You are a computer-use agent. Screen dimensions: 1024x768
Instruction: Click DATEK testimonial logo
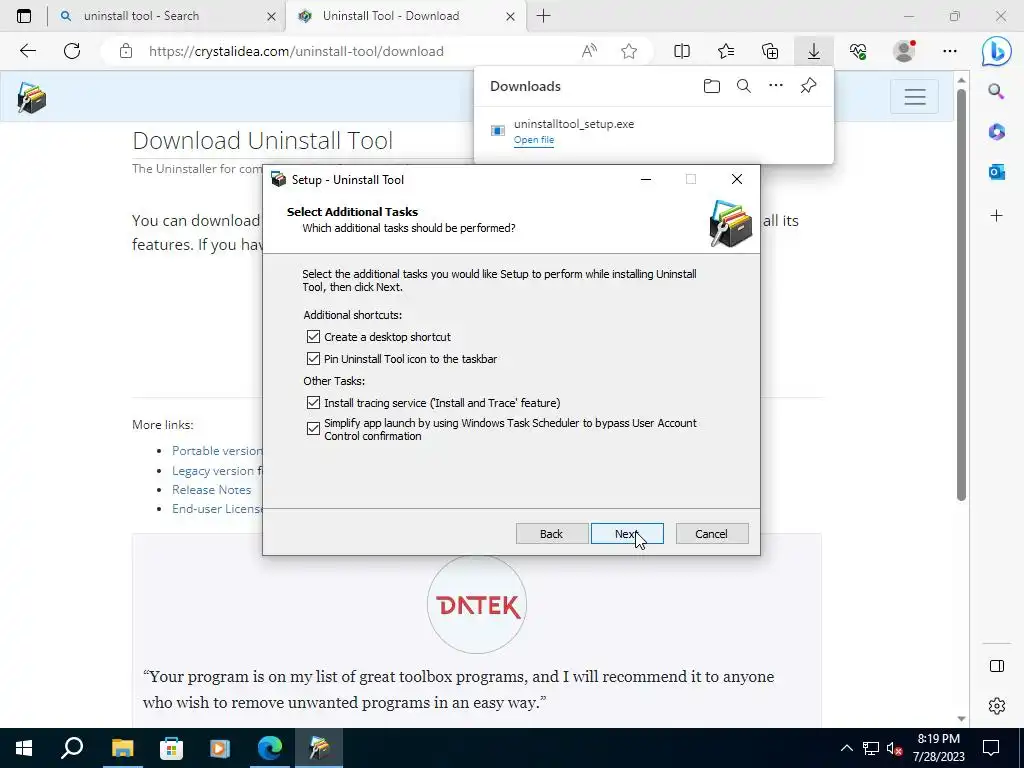tap(477, 605)
